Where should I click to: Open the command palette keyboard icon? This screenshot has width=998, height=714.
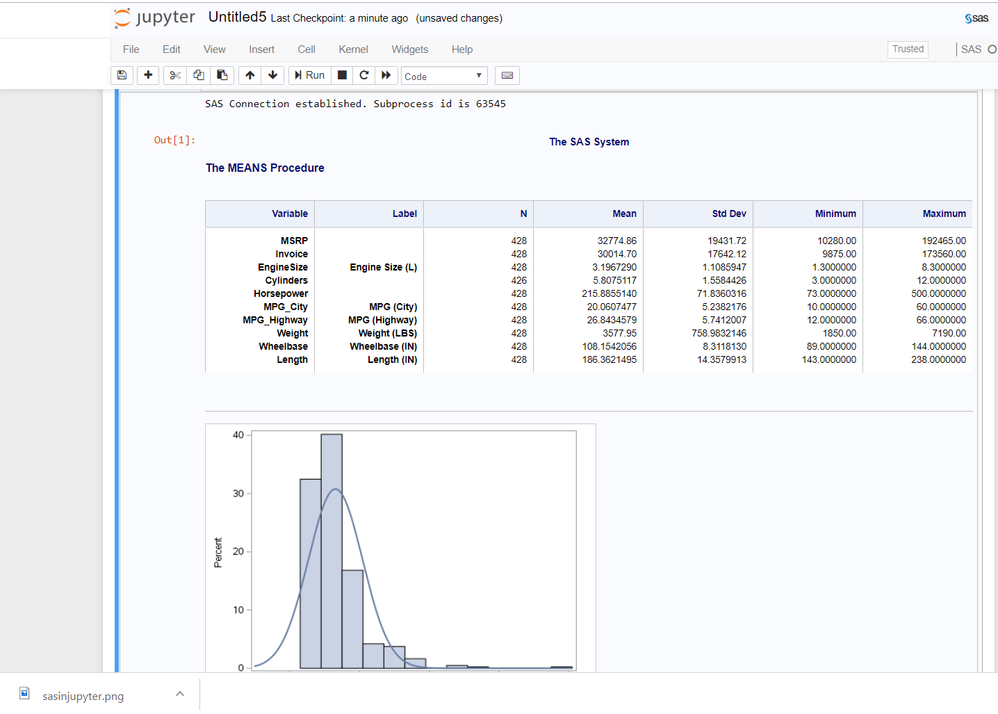506,76
